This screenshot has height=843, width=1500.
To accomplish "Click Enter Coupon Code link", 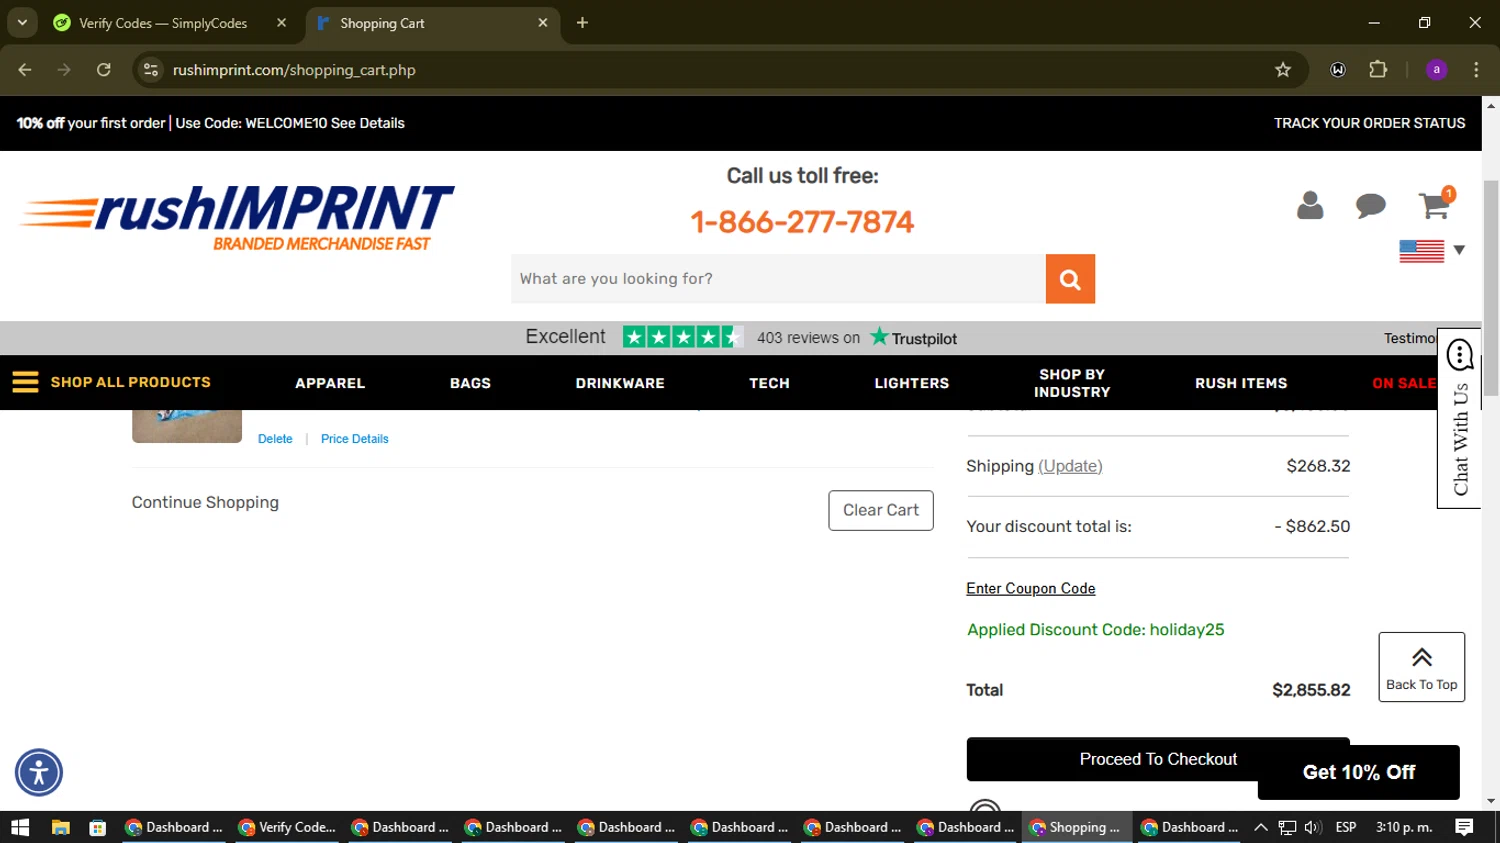I will (x=1030, y=588).
